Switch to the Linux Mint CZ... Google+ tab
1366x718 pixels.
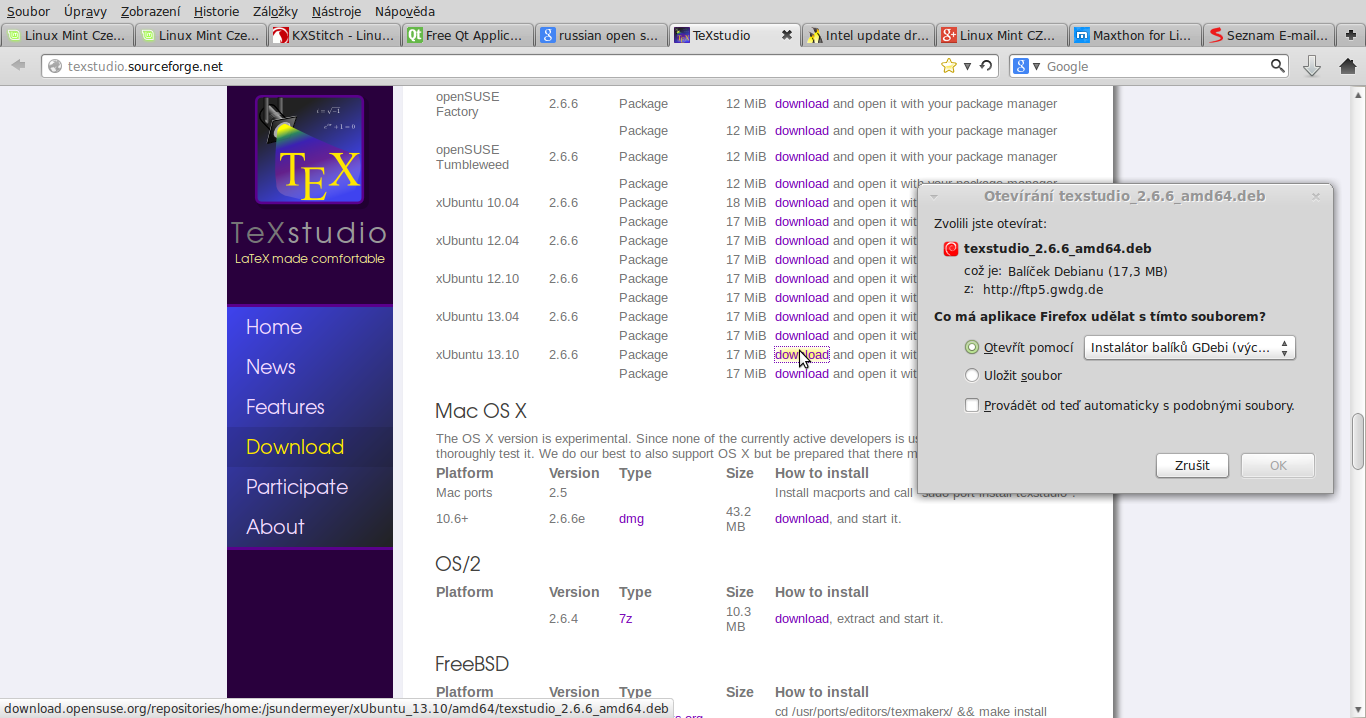point(1000,35)
